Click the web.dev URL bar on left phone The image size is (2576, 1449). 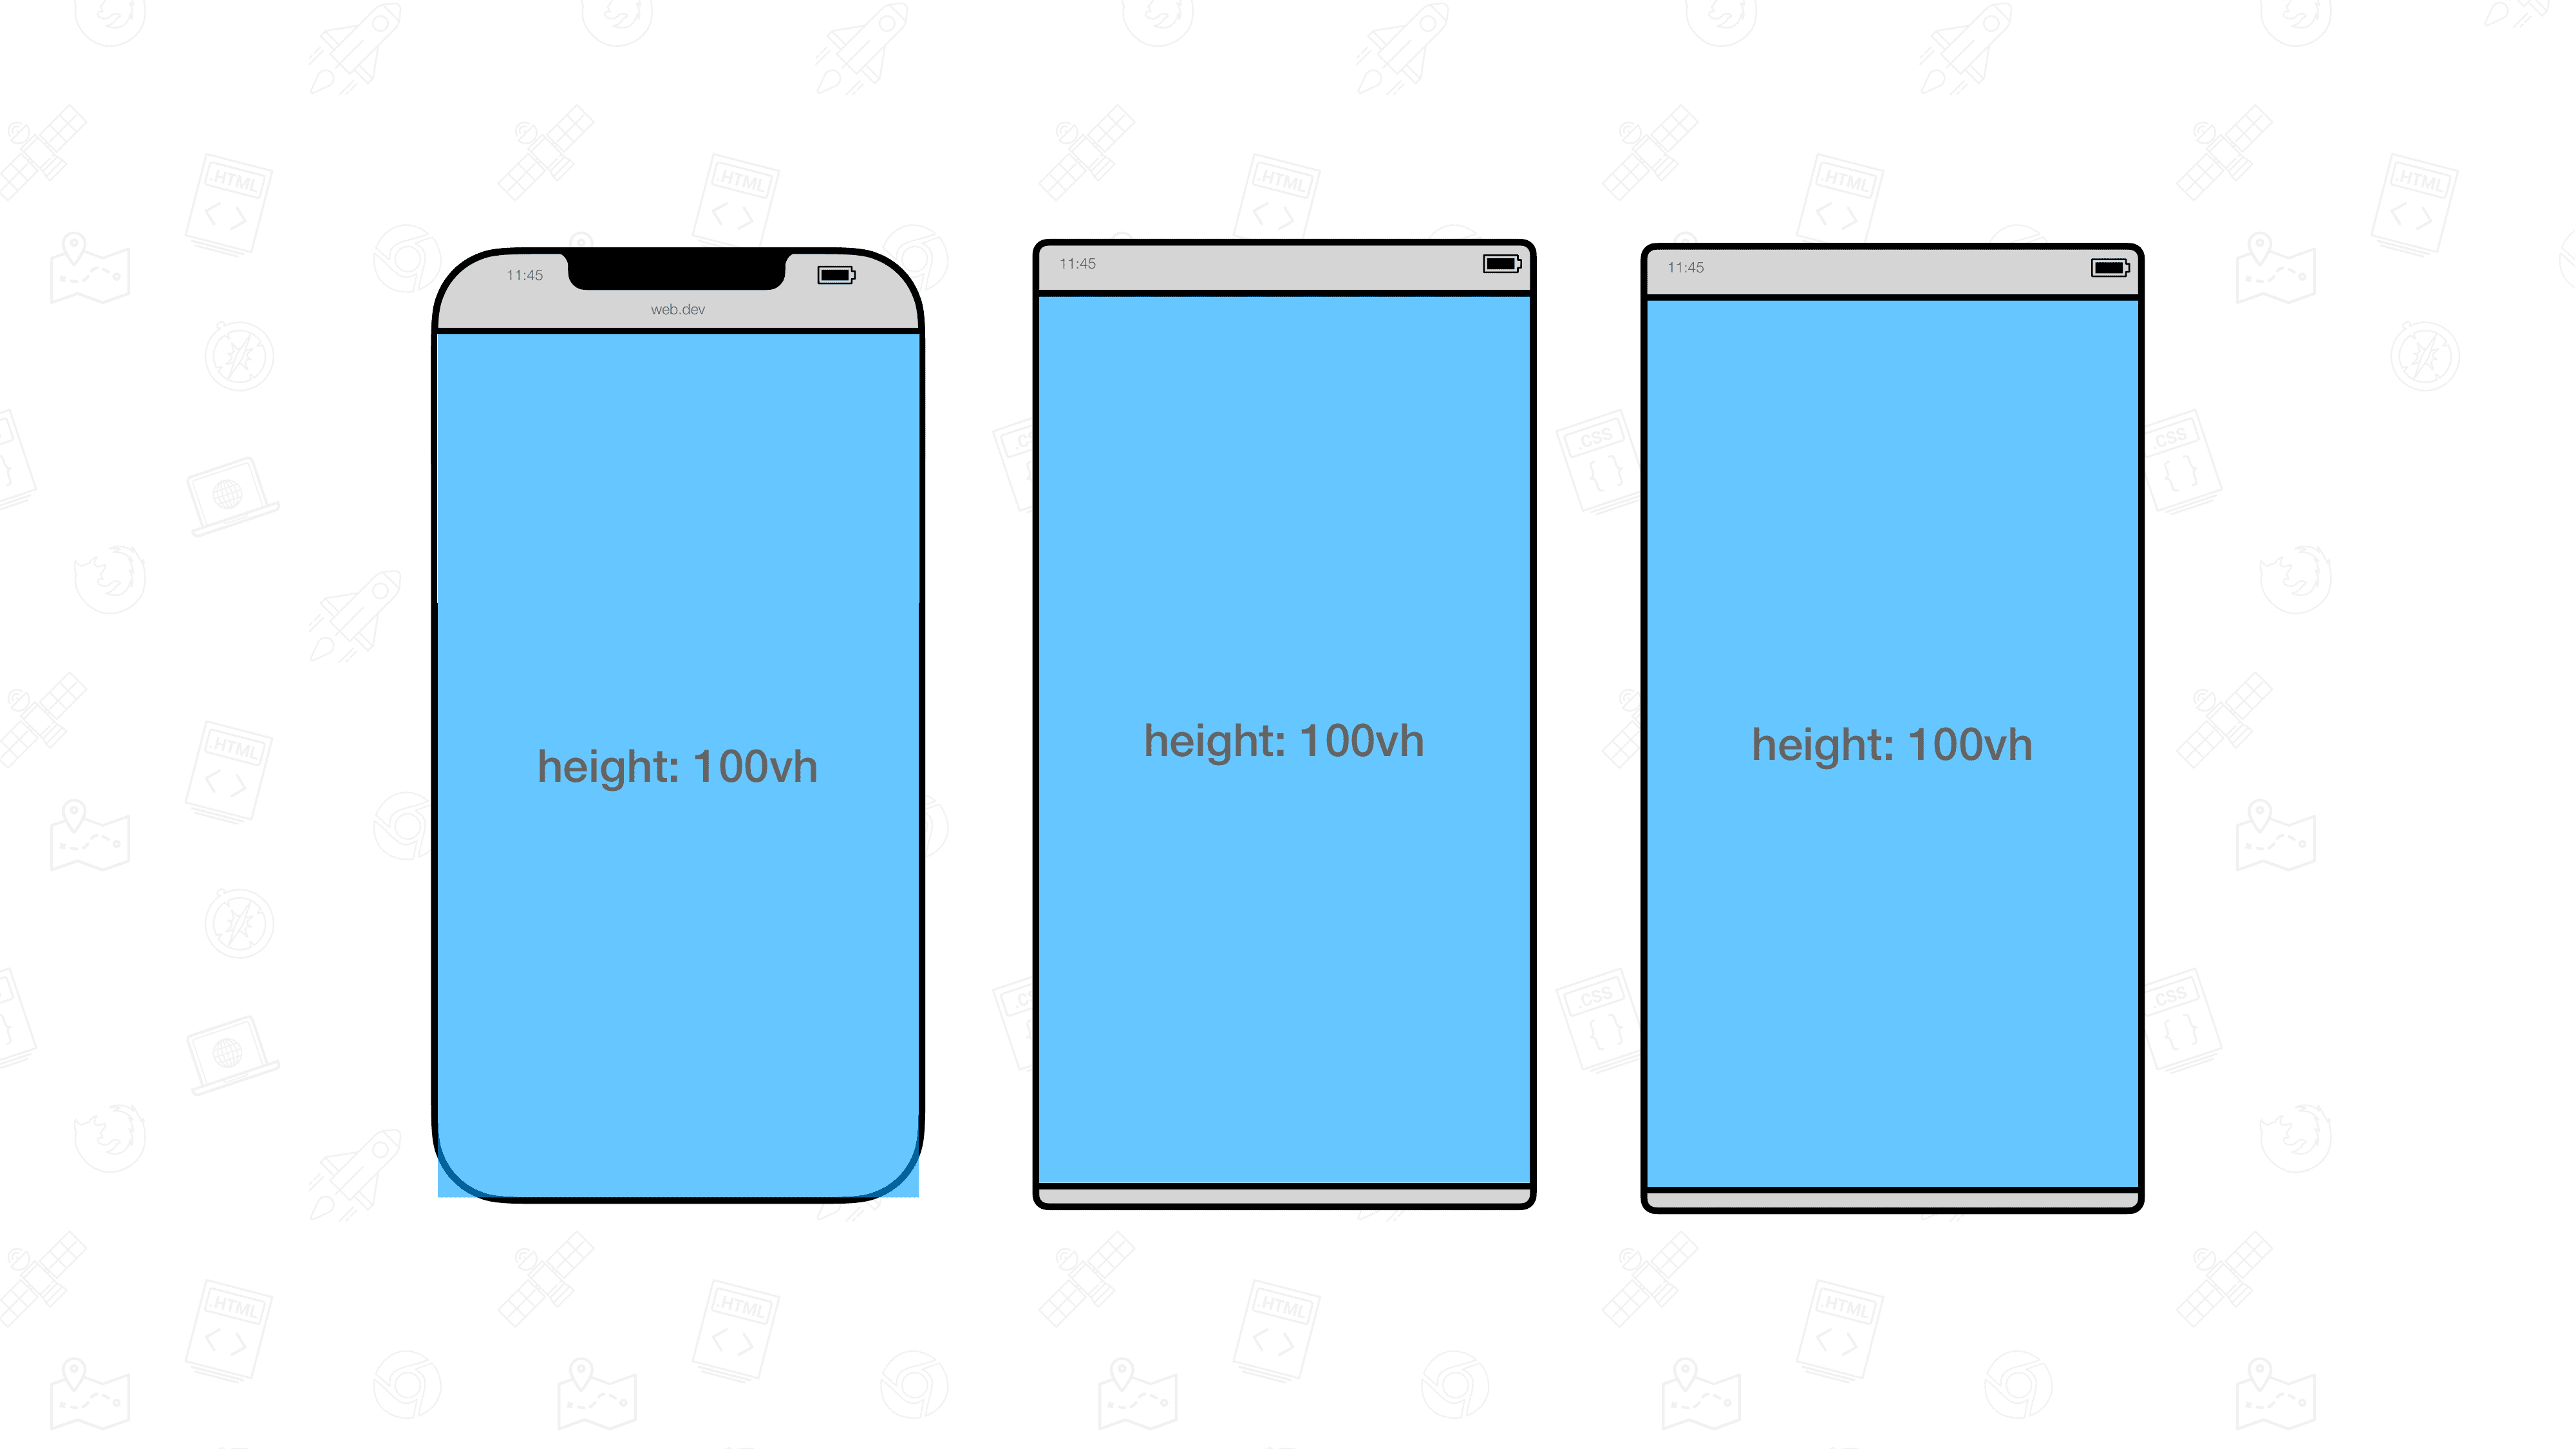point(677,310)
